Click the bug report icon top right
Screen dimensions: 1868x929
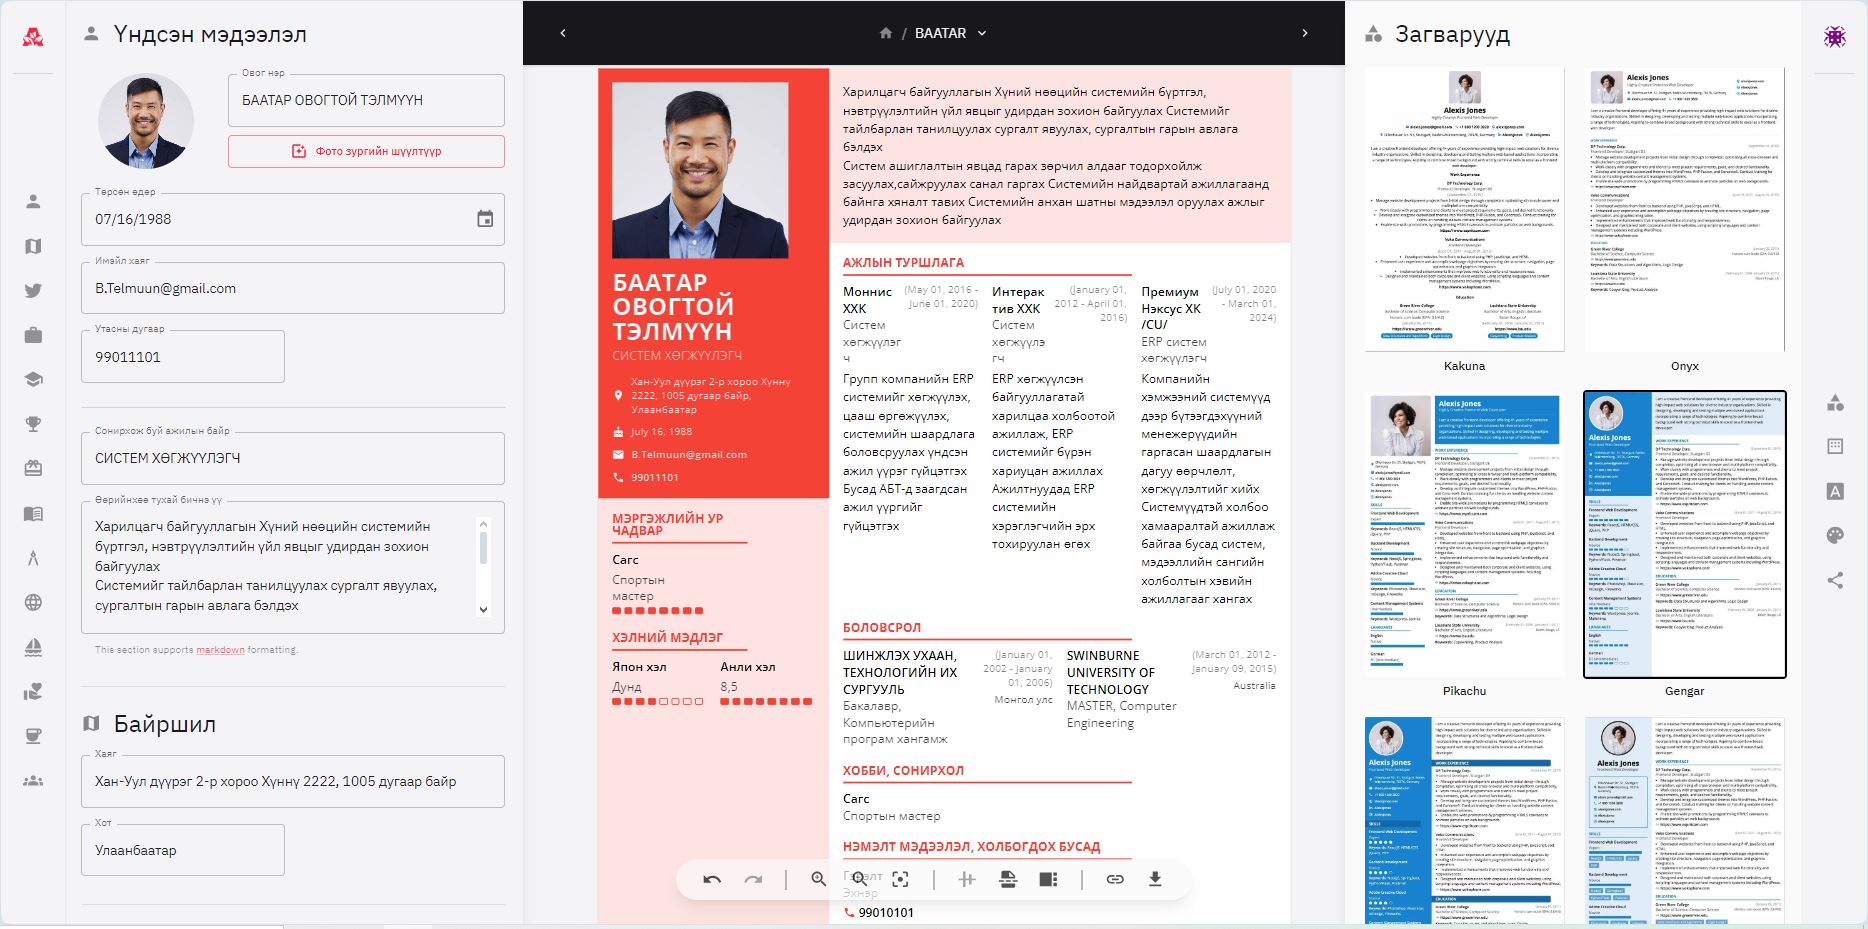pyautogui.click(x=1834, y=36)
